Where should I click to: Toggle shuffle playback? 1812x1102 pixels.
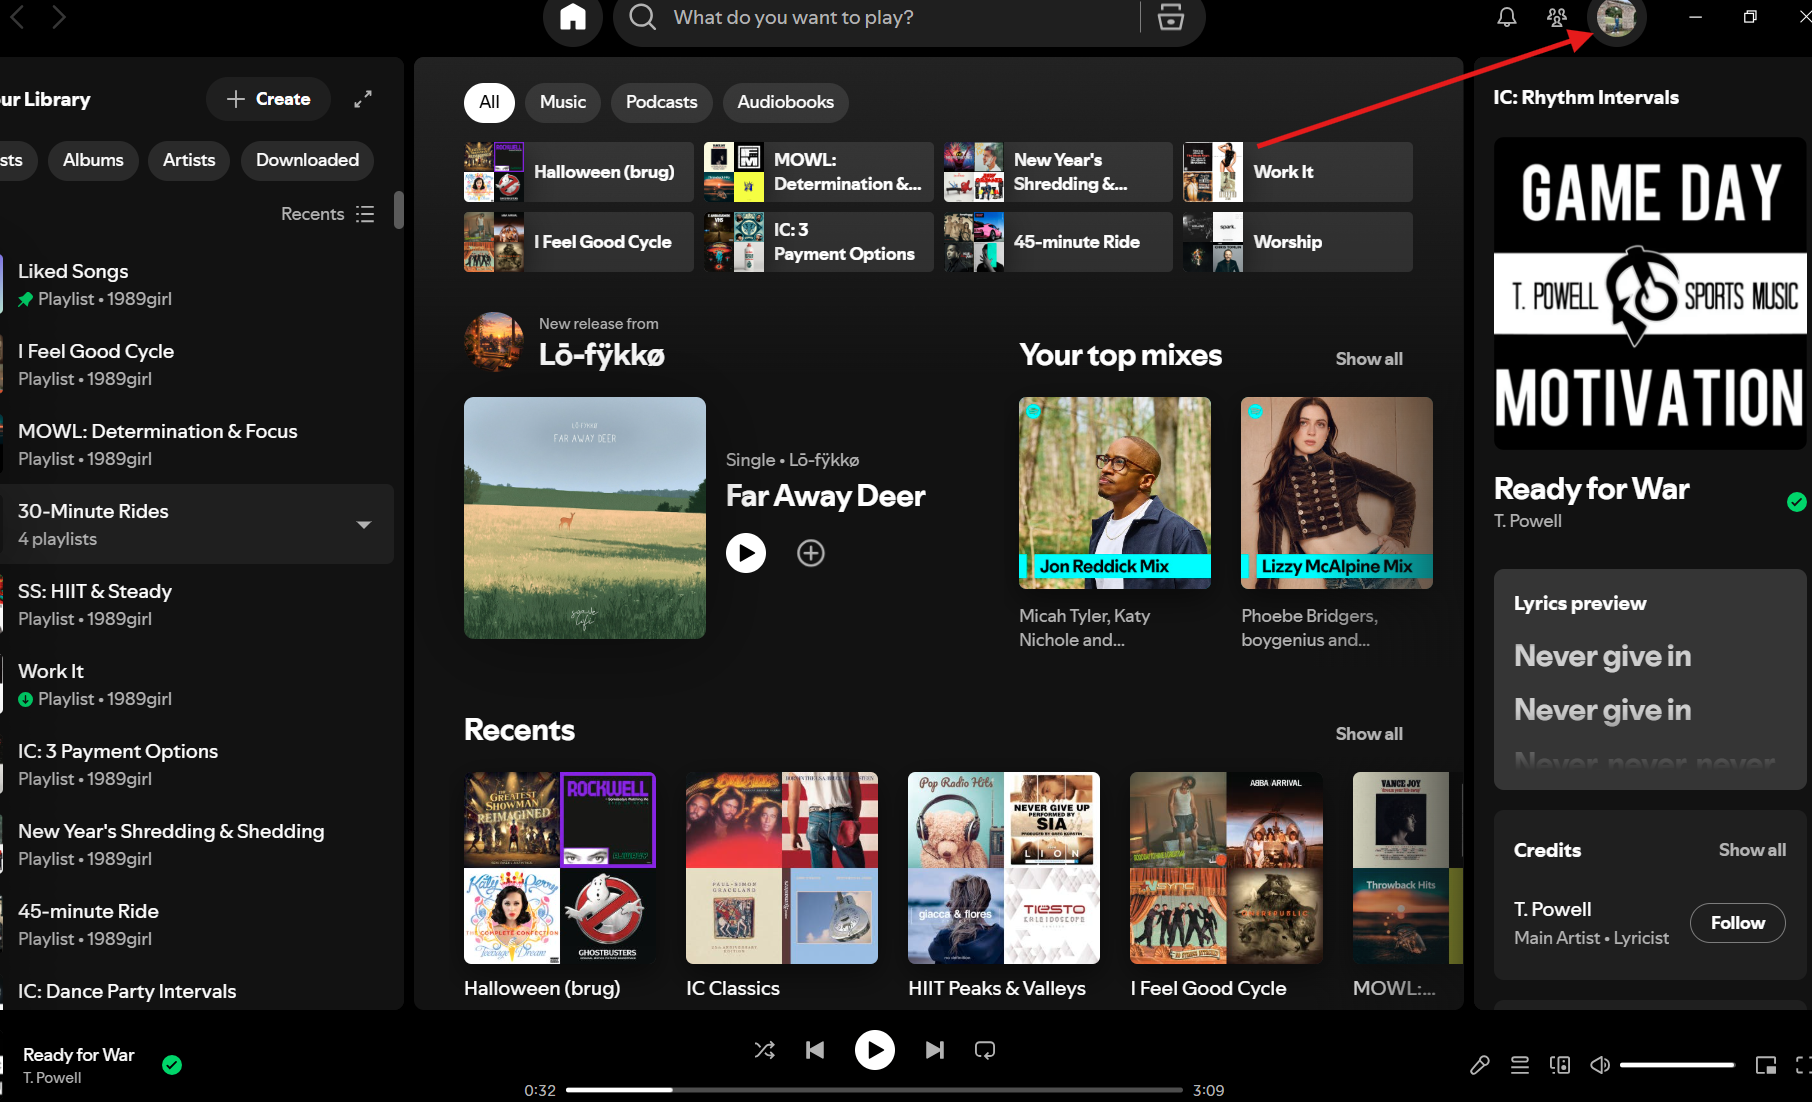[764, 1050]
